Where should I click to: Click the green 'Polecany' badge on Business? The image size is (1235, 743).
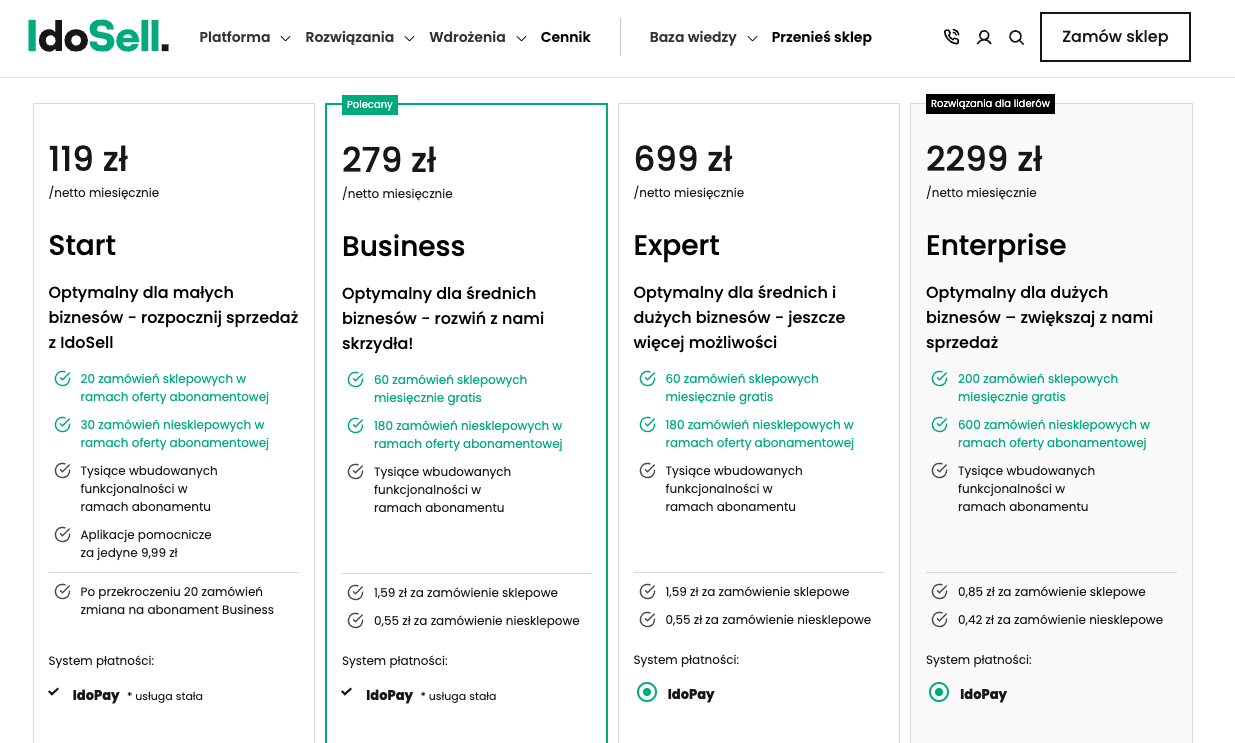369,104
